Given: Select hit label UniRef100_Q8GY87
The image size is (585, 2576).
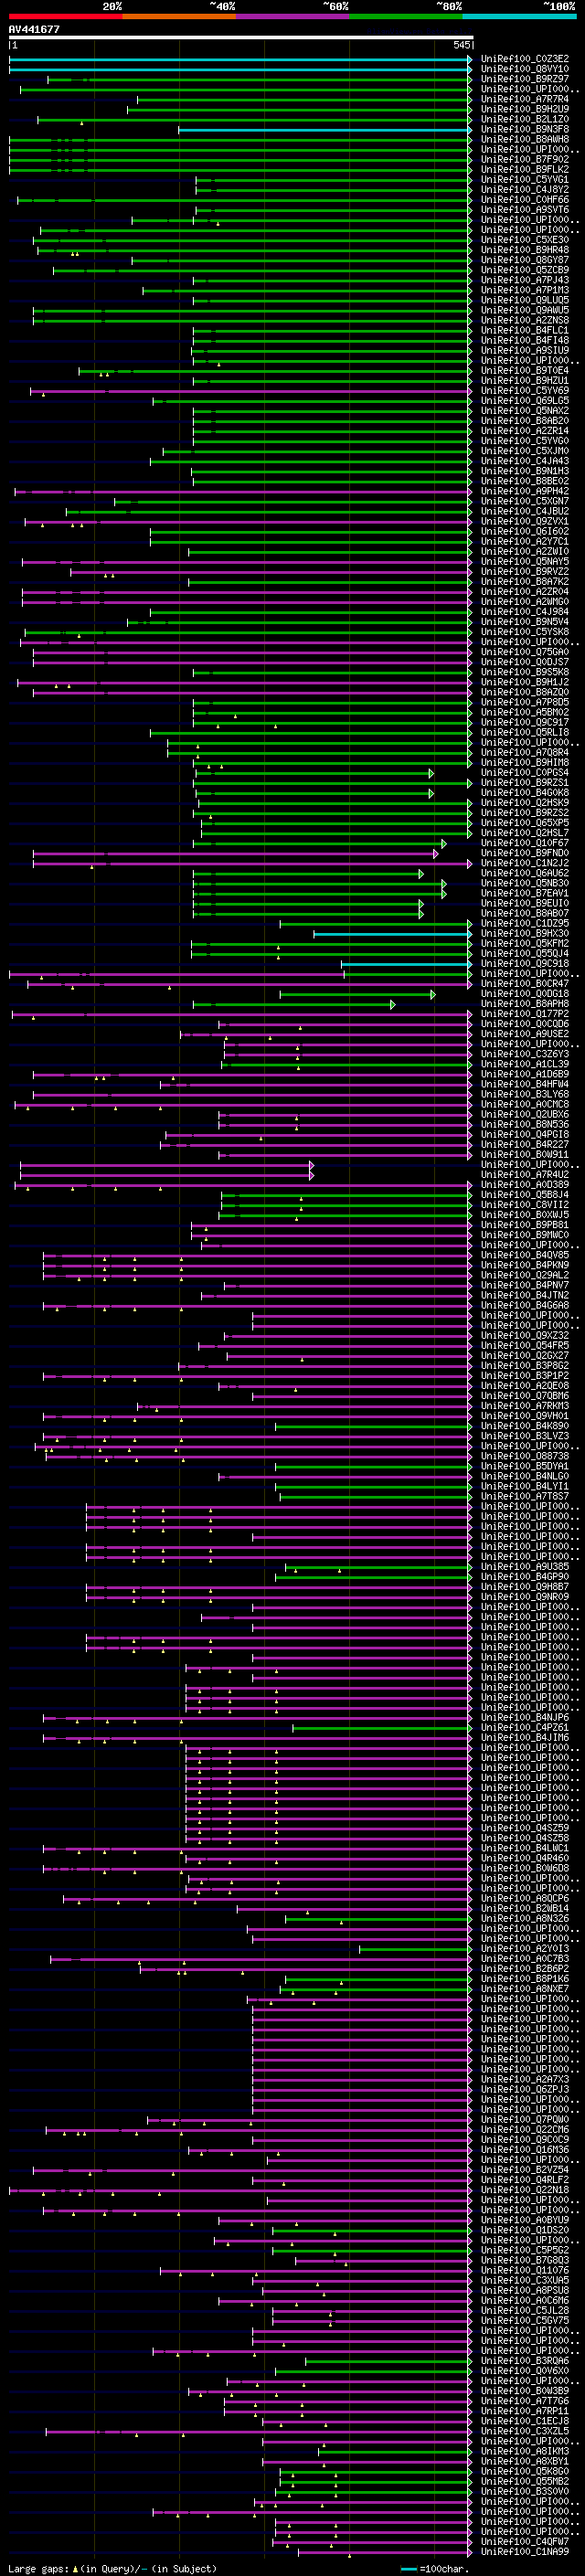Looking at the screenshot, I should pyautogui.click(x=525, y=260).
